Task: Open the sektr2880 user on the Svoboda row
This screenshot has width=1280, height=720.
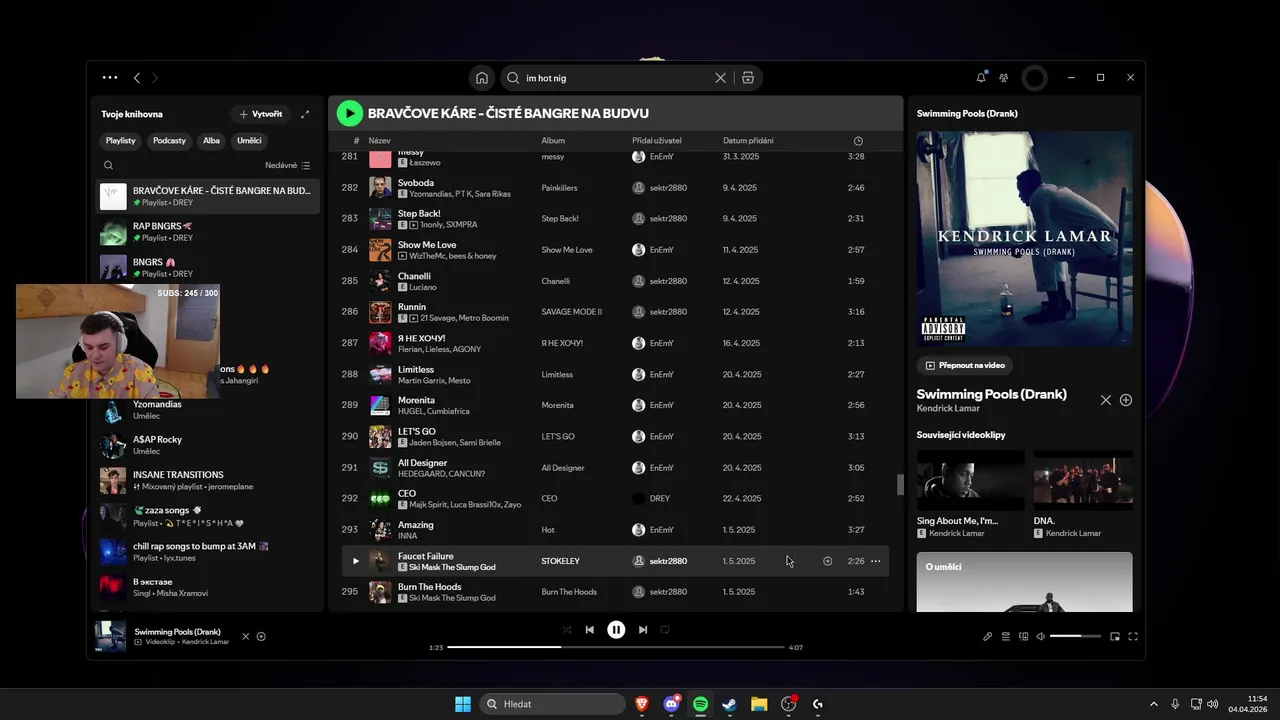Action: (668, 188)
